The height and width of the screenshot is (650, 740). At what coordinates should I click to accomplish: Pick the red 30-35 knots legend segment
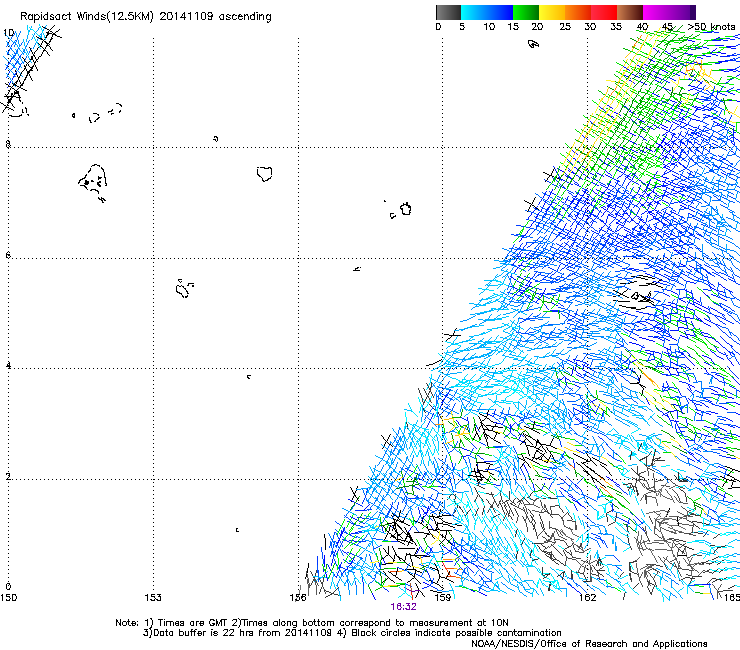[x=604, y=12]
